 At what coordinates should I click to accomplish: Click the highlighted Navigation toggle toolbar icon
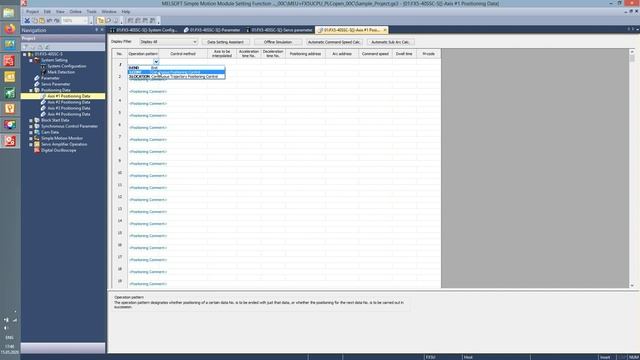pyautogui.click(x=101, y=20)
